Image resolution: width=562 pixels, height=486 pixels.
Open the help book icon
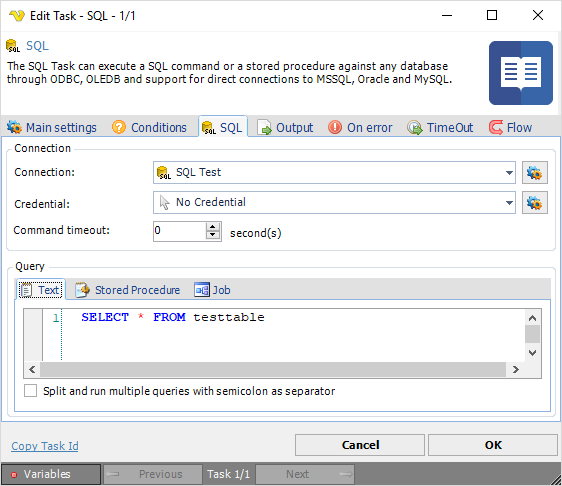tap(520, 73)
